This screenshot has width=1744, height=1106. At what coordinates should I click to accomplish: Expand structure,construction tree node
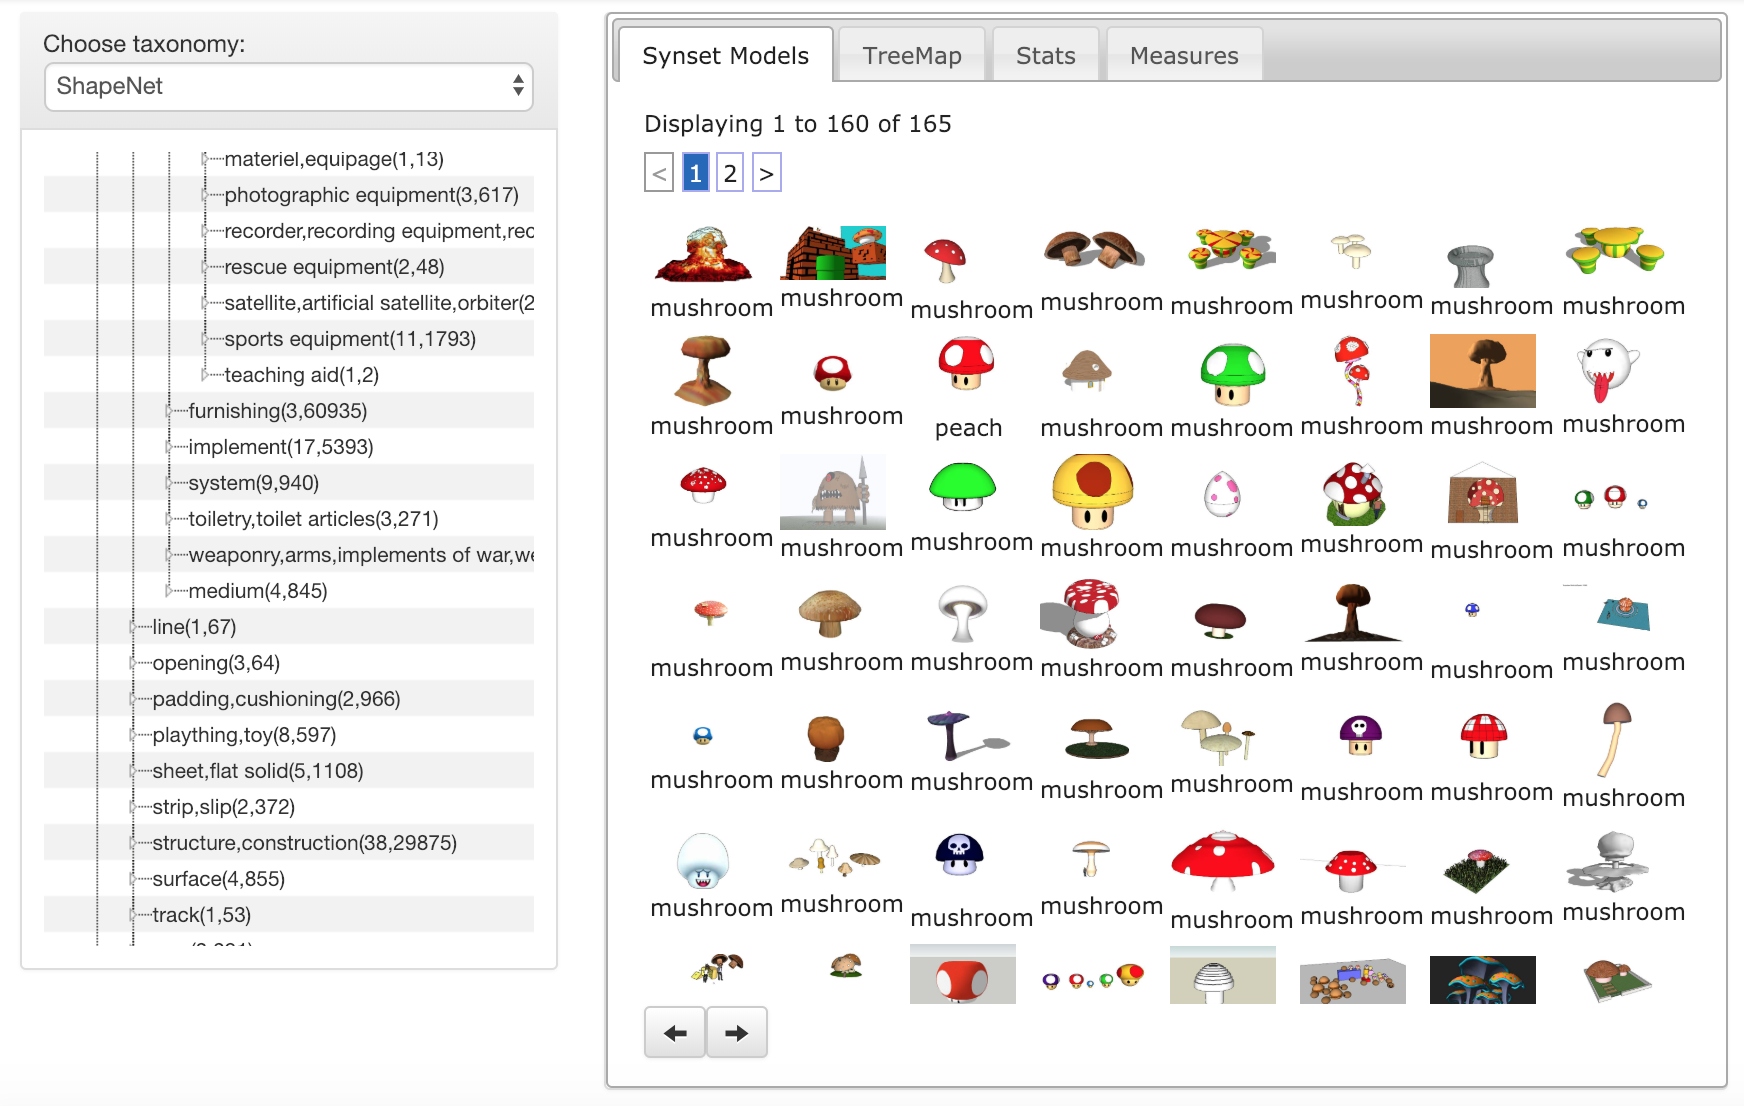[x=133, y=843]
